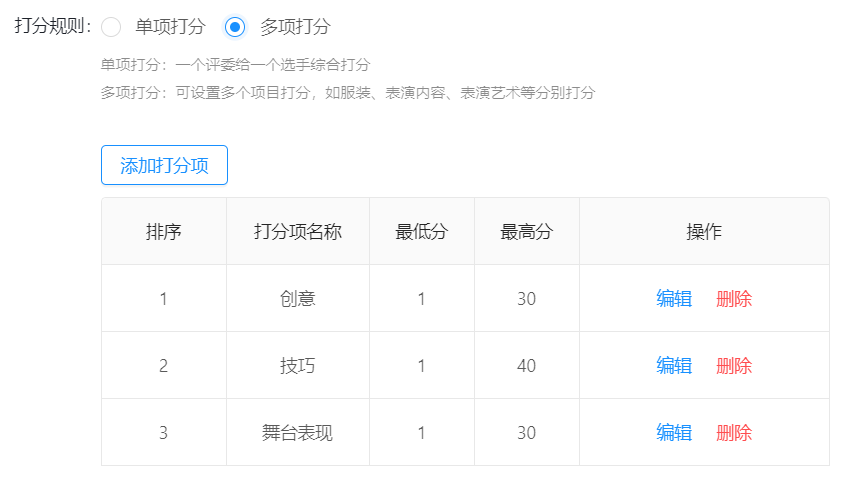The width and height of the screenshot is (847, 481).
Task: Select the 多项打分 radio button
Action: point(235,26)
